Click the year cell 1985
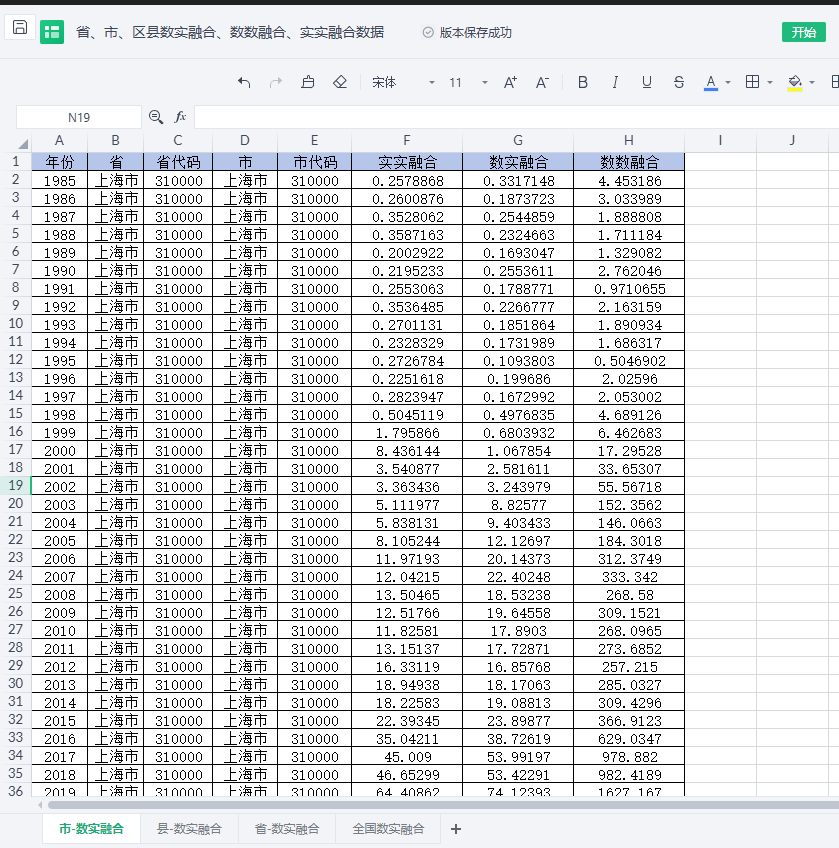Screen dimensions: 839x848 tap(60, 181)
